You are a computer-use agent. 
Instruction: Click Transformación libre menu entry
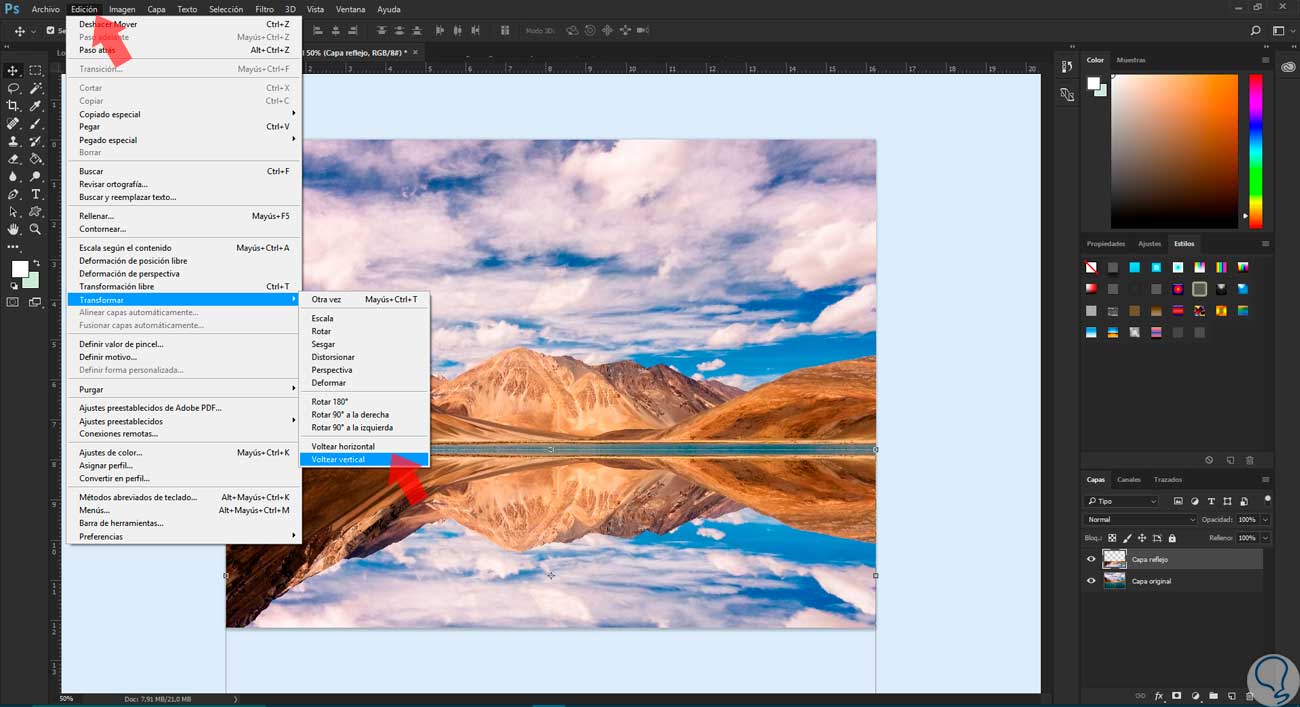pos(183,287)
